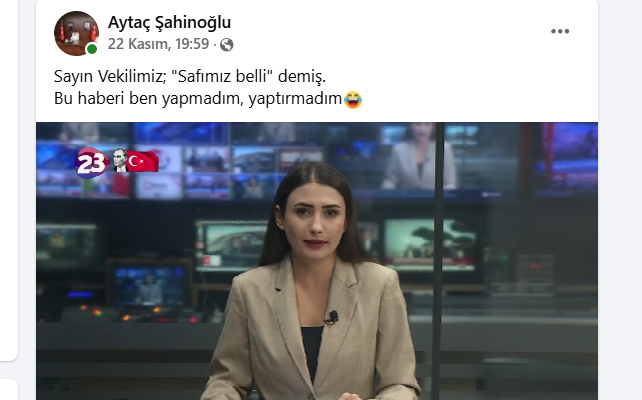Open Aytaç Şahinoğlu's profile picture
The height and width of the screenshot is (400, 642).
(76, 33)
